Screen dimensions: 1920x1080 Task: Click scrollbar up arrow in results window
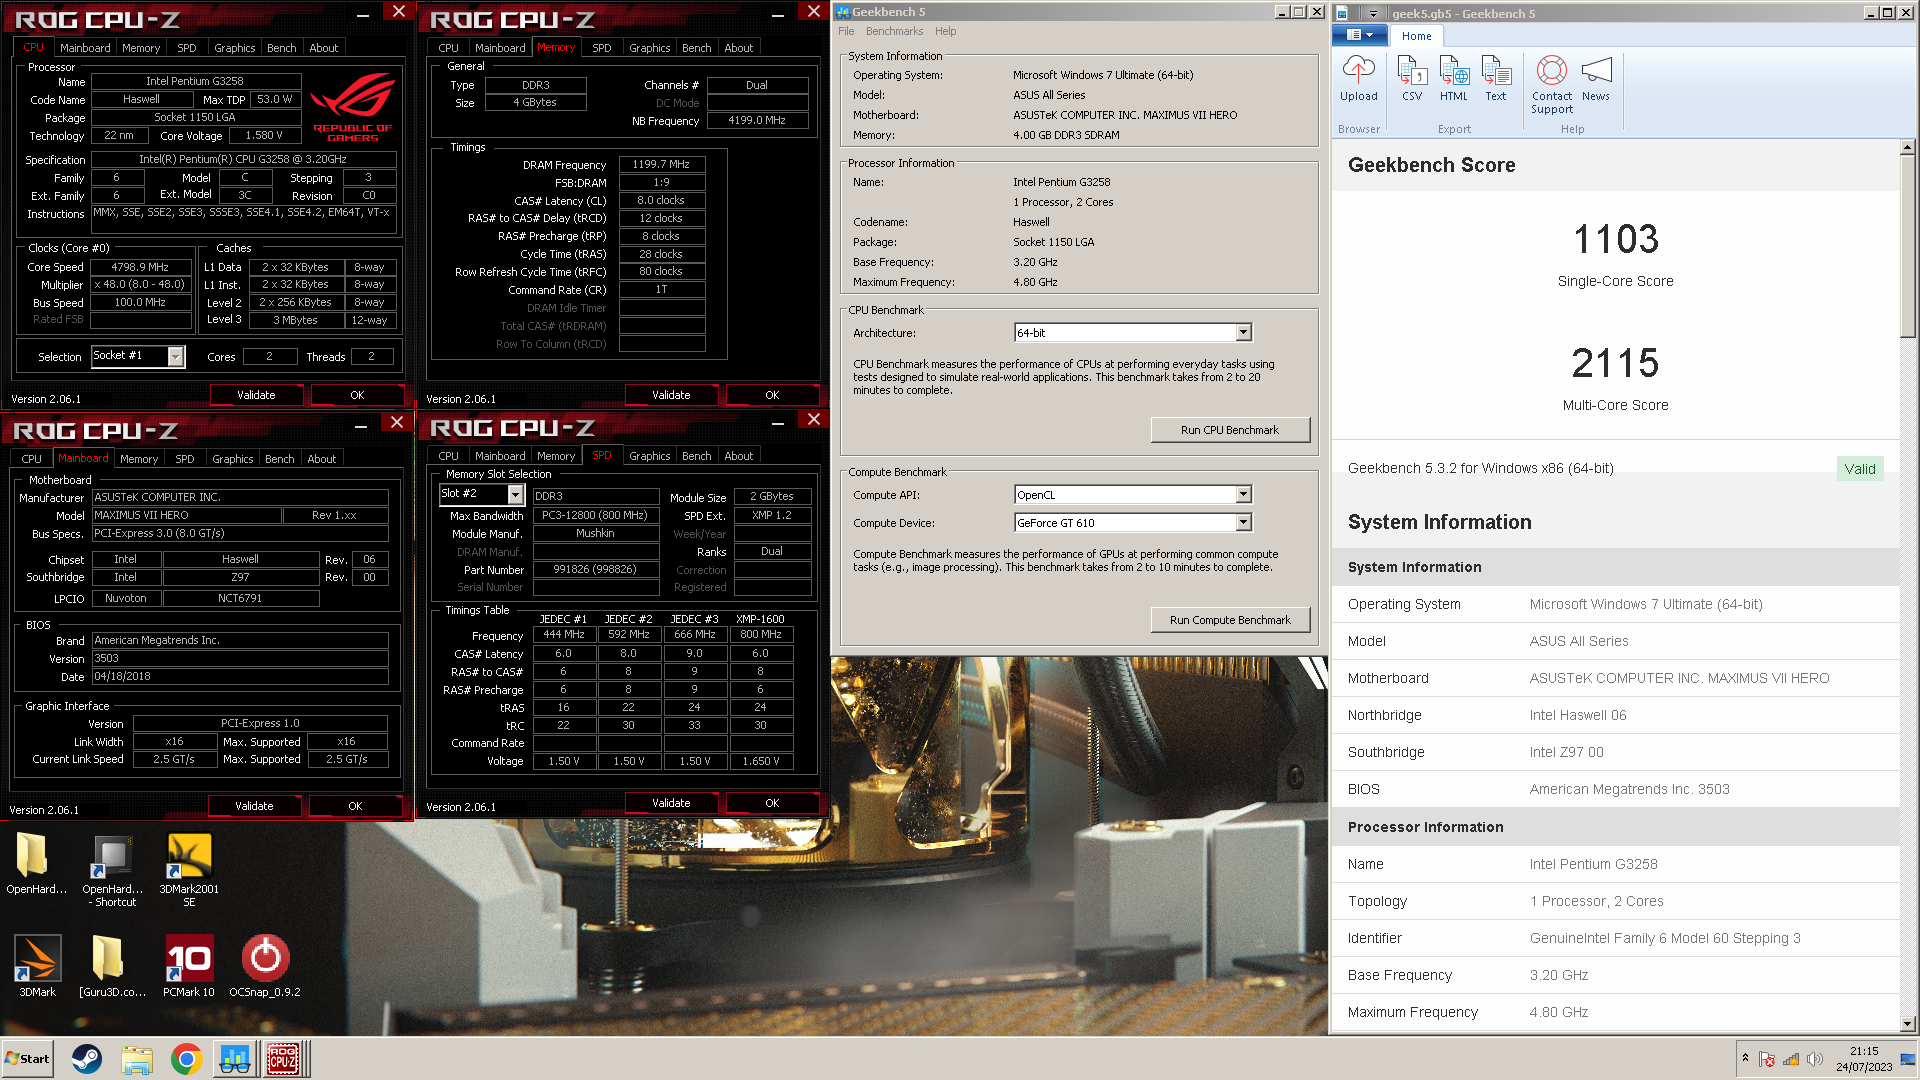coord(1907,147)
